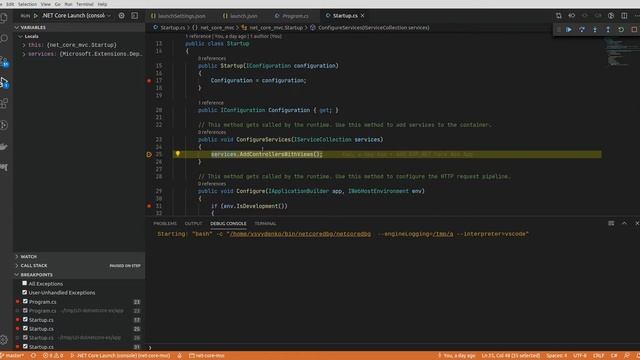Open the OUTPUT panel tab
The height and width of the screenshot is (360, 640).
point(193,224)
